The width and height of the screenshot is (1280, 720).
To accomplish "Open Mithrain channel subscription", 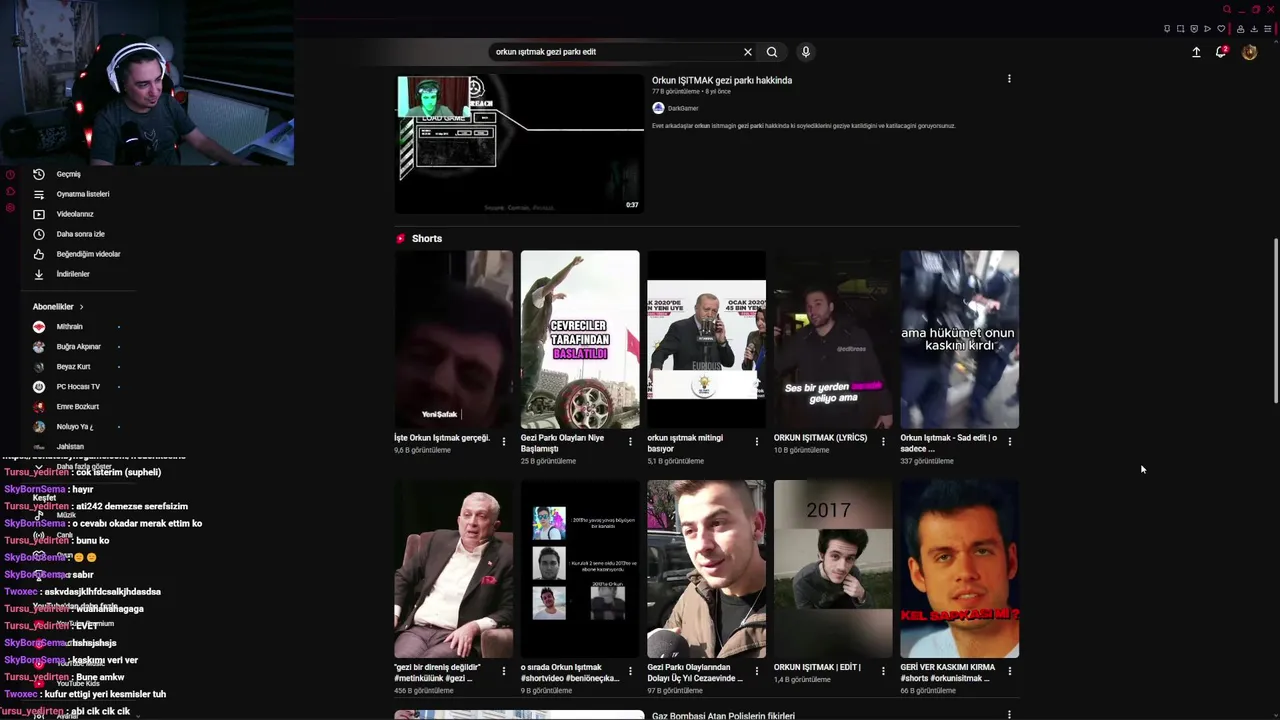I will (x=69, y=327).
